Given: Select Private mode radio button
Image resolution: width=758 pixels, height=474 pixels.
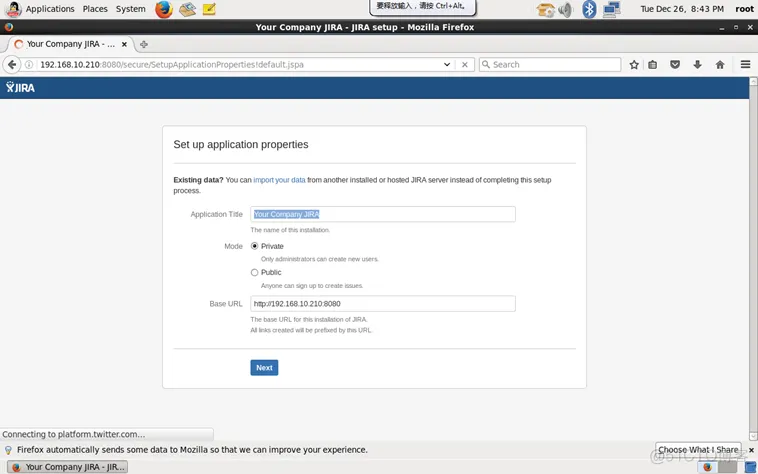Looking at the screenshot, I should point(254,246).
